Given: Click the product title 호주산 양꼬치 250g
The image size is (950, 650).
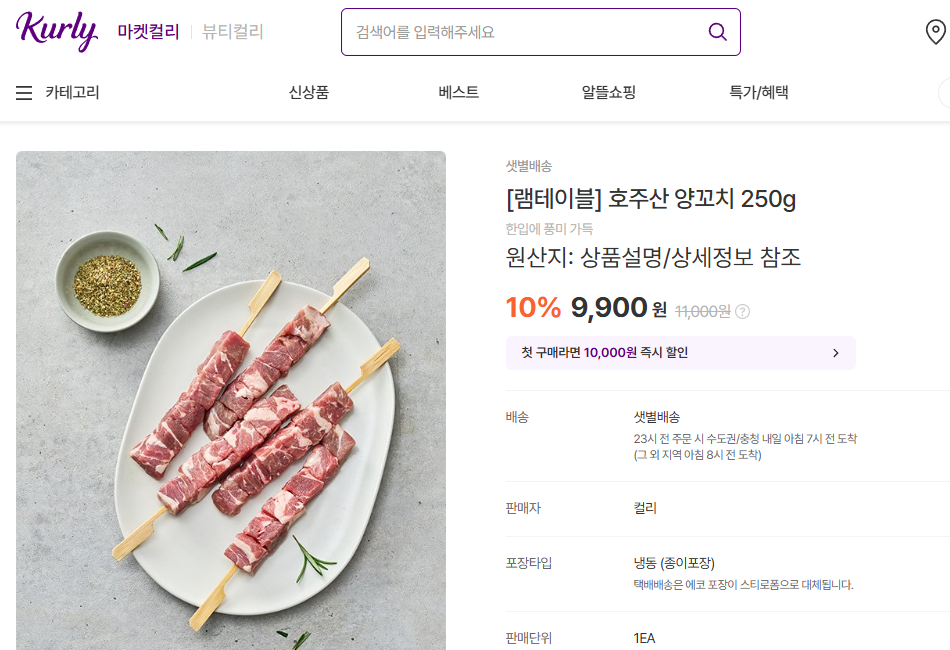Looking at the screenshot, I should pos(651,199).
